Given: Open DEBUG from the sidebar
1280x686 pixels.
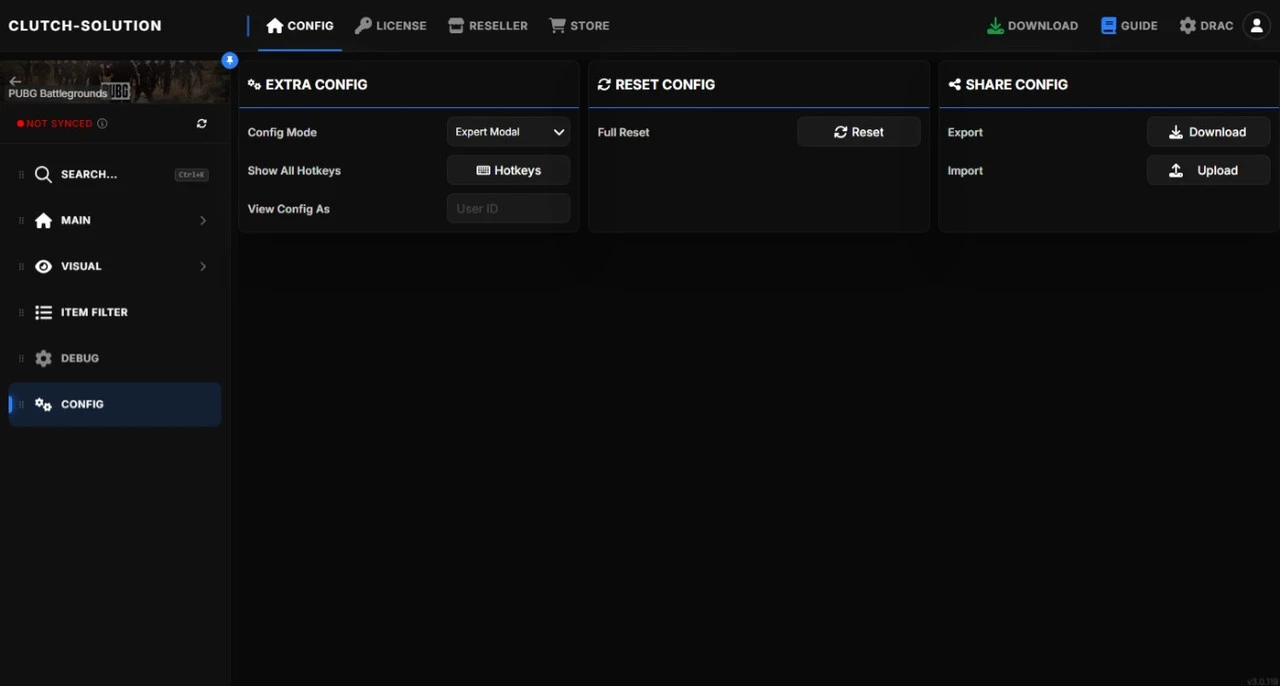Looking at the screenshot, I should [x=115, y=358].
